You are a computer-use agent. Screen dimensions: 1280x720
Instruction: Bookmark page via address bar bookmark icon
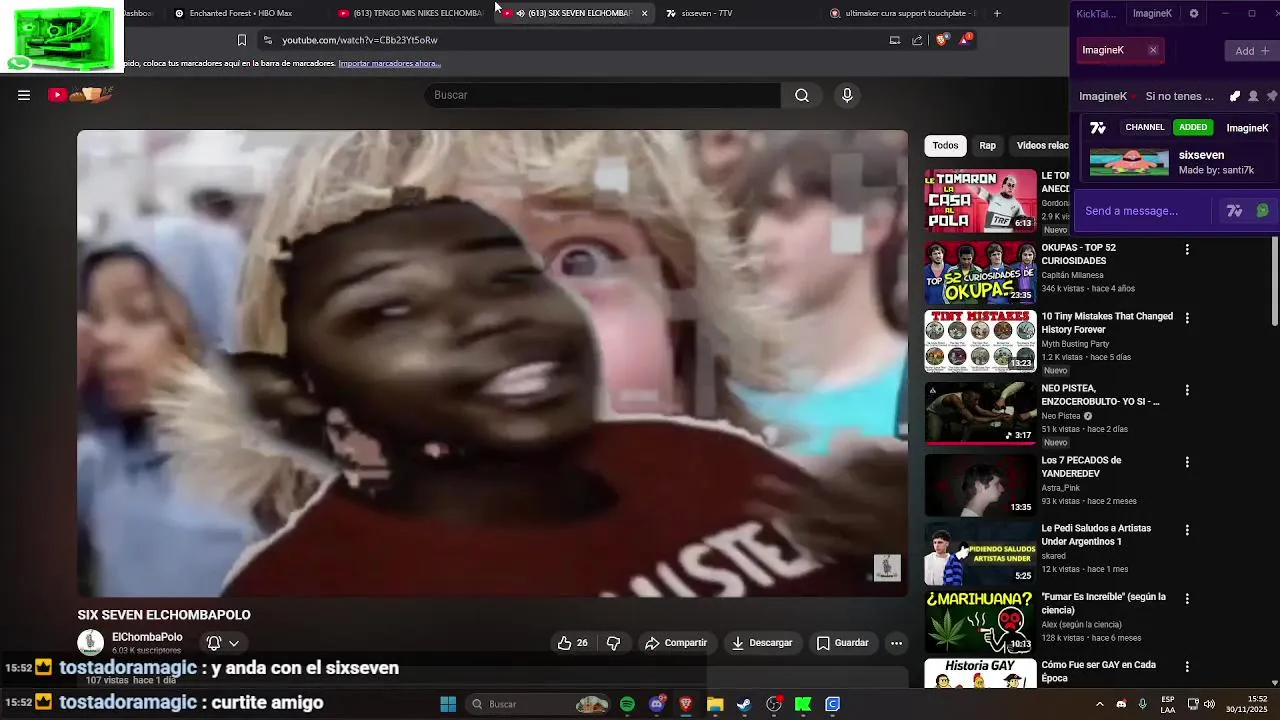tap(241, 40)
